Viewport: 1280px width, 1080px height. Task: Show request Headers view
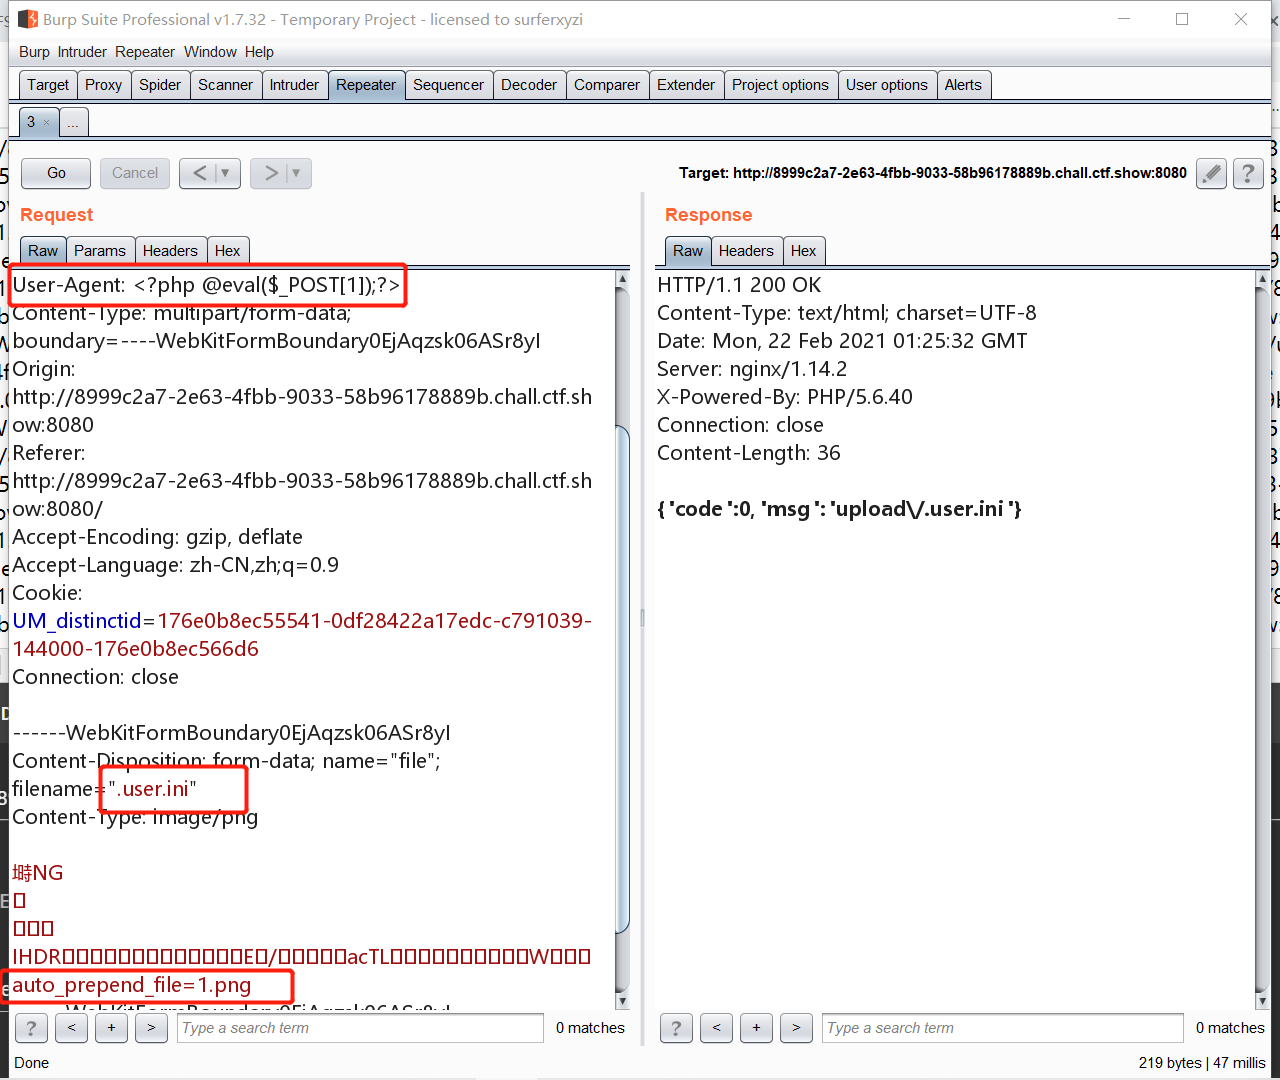tap(170, 251)
